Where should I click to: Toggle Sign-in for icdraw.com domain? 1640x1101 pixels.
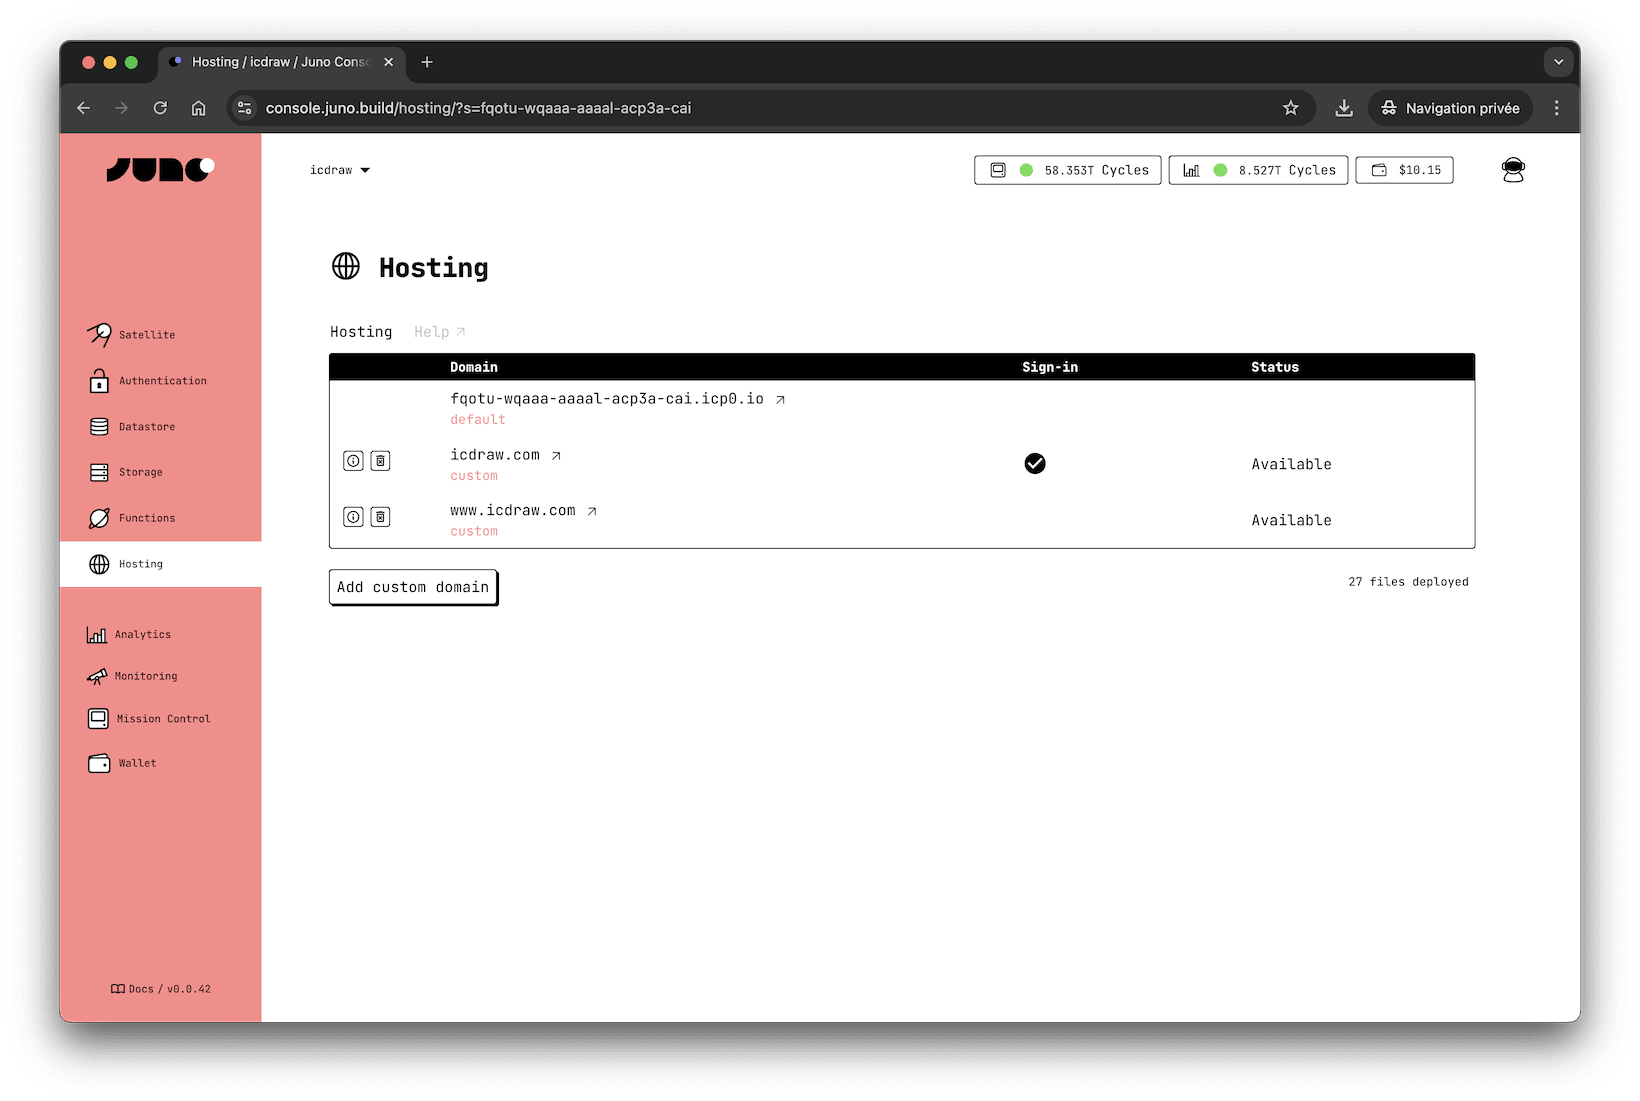[x=1035, y=463]
